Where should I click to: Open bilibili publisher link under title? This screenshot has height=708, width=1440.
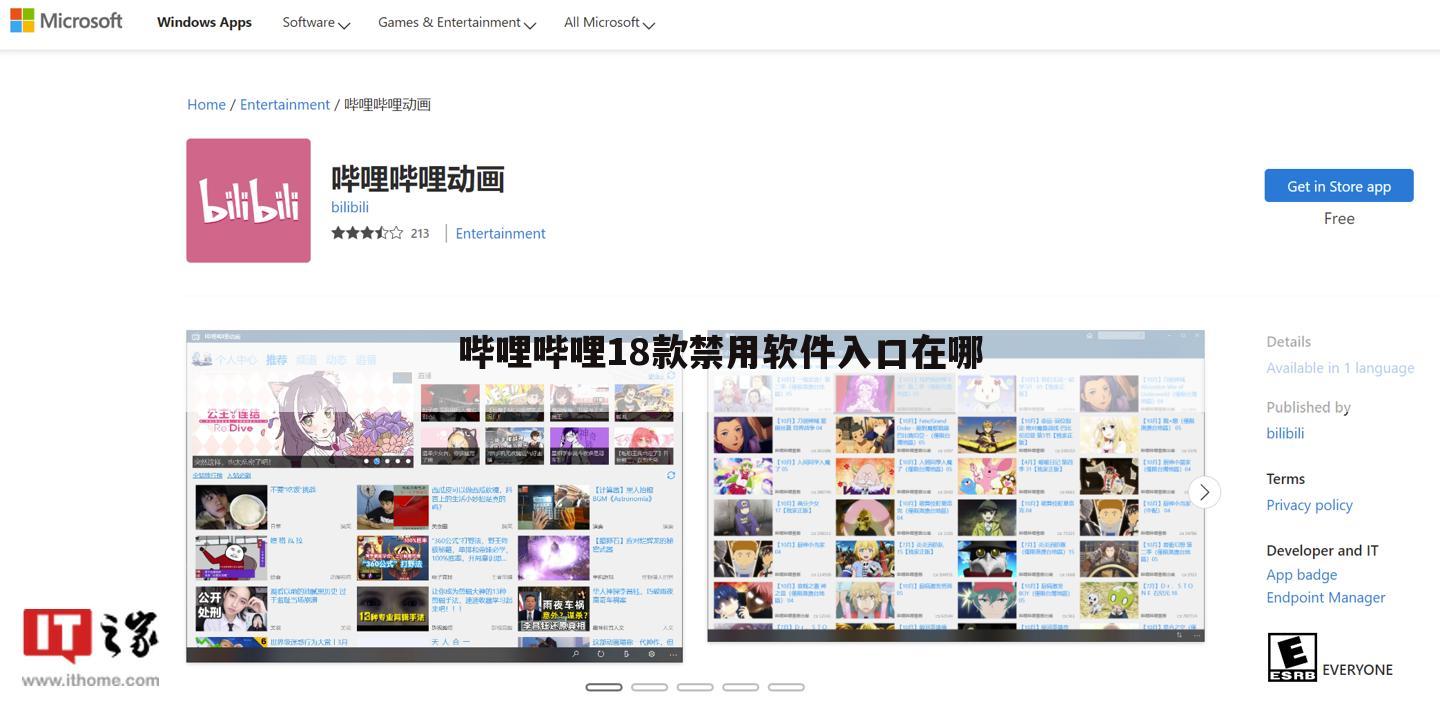350,207
